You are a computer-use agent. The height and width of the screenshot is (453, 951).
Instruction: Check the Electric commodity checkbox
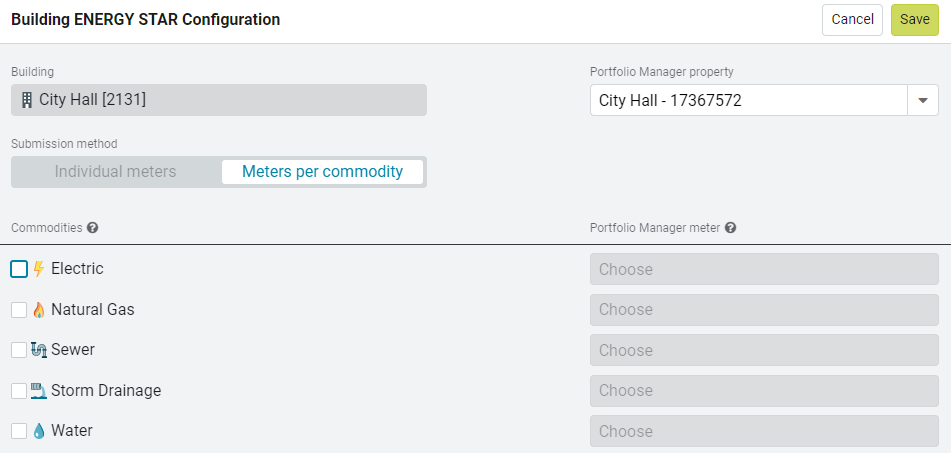click(19, 269)
